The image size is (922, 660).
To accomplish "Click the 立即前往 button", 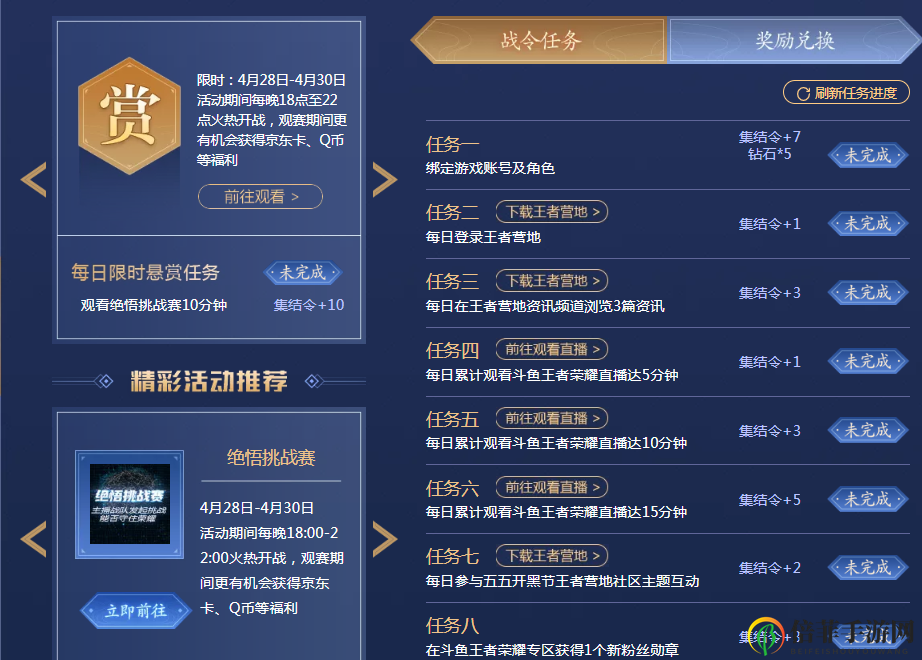I will (x=136, y=611).
